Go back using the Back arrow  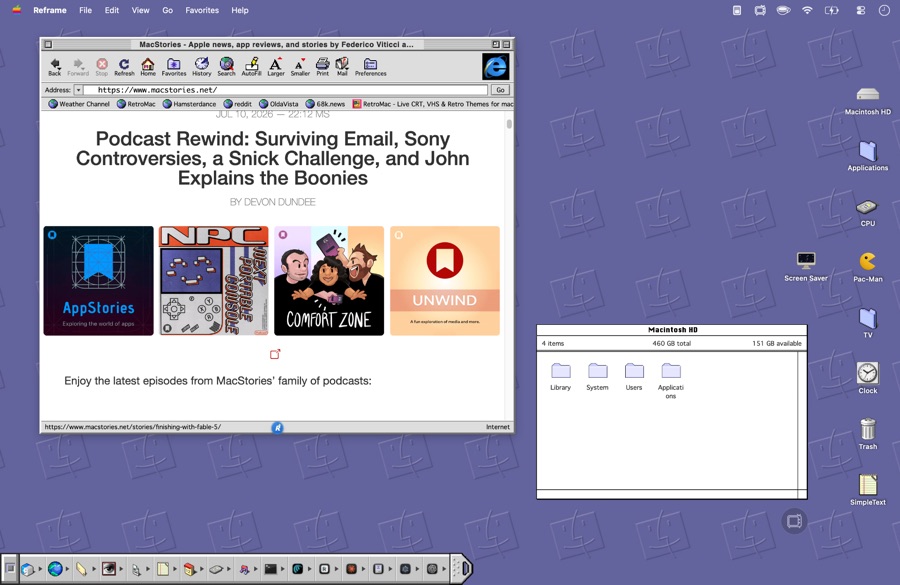(55, 67)
